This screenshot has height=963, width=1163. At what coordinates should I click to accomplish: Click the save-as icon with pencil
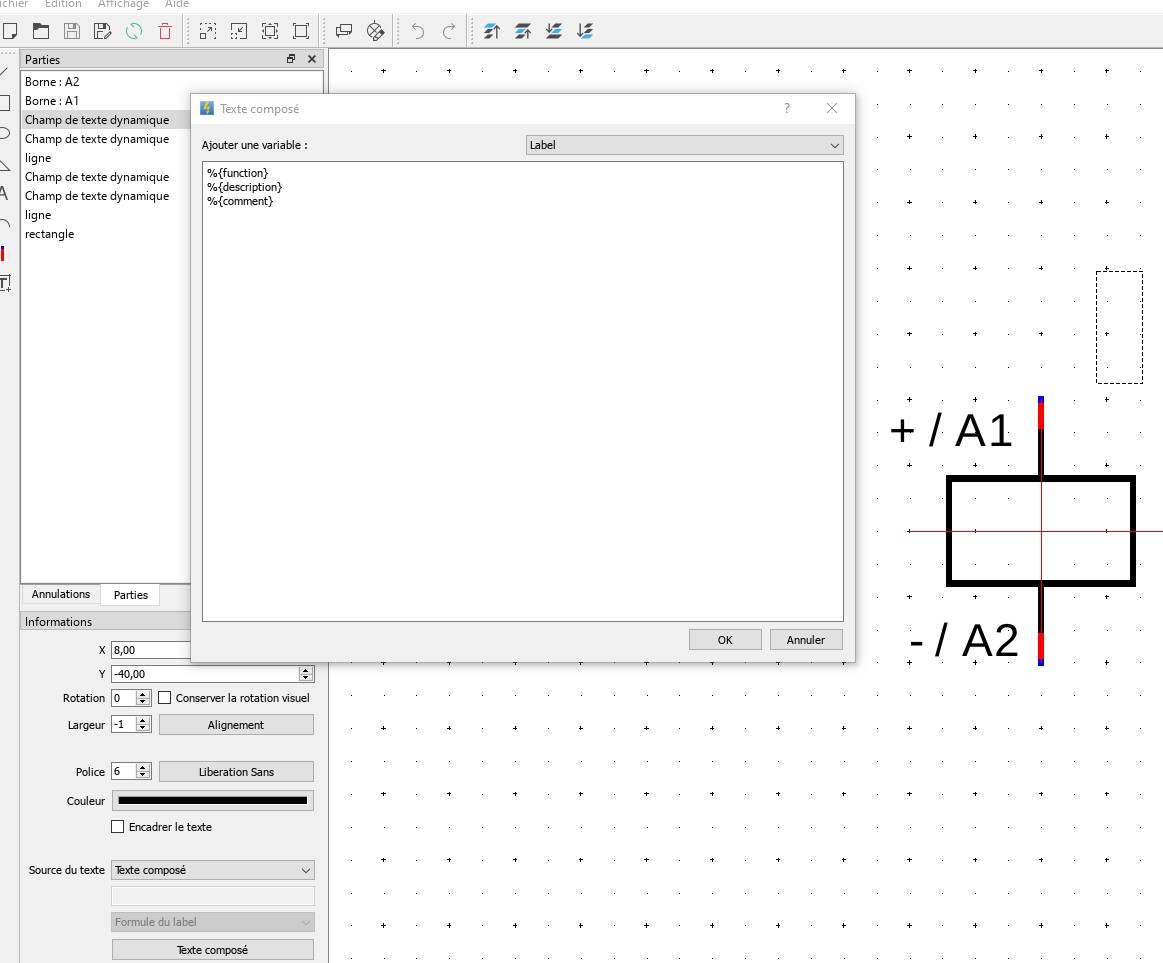coord(102,31)
